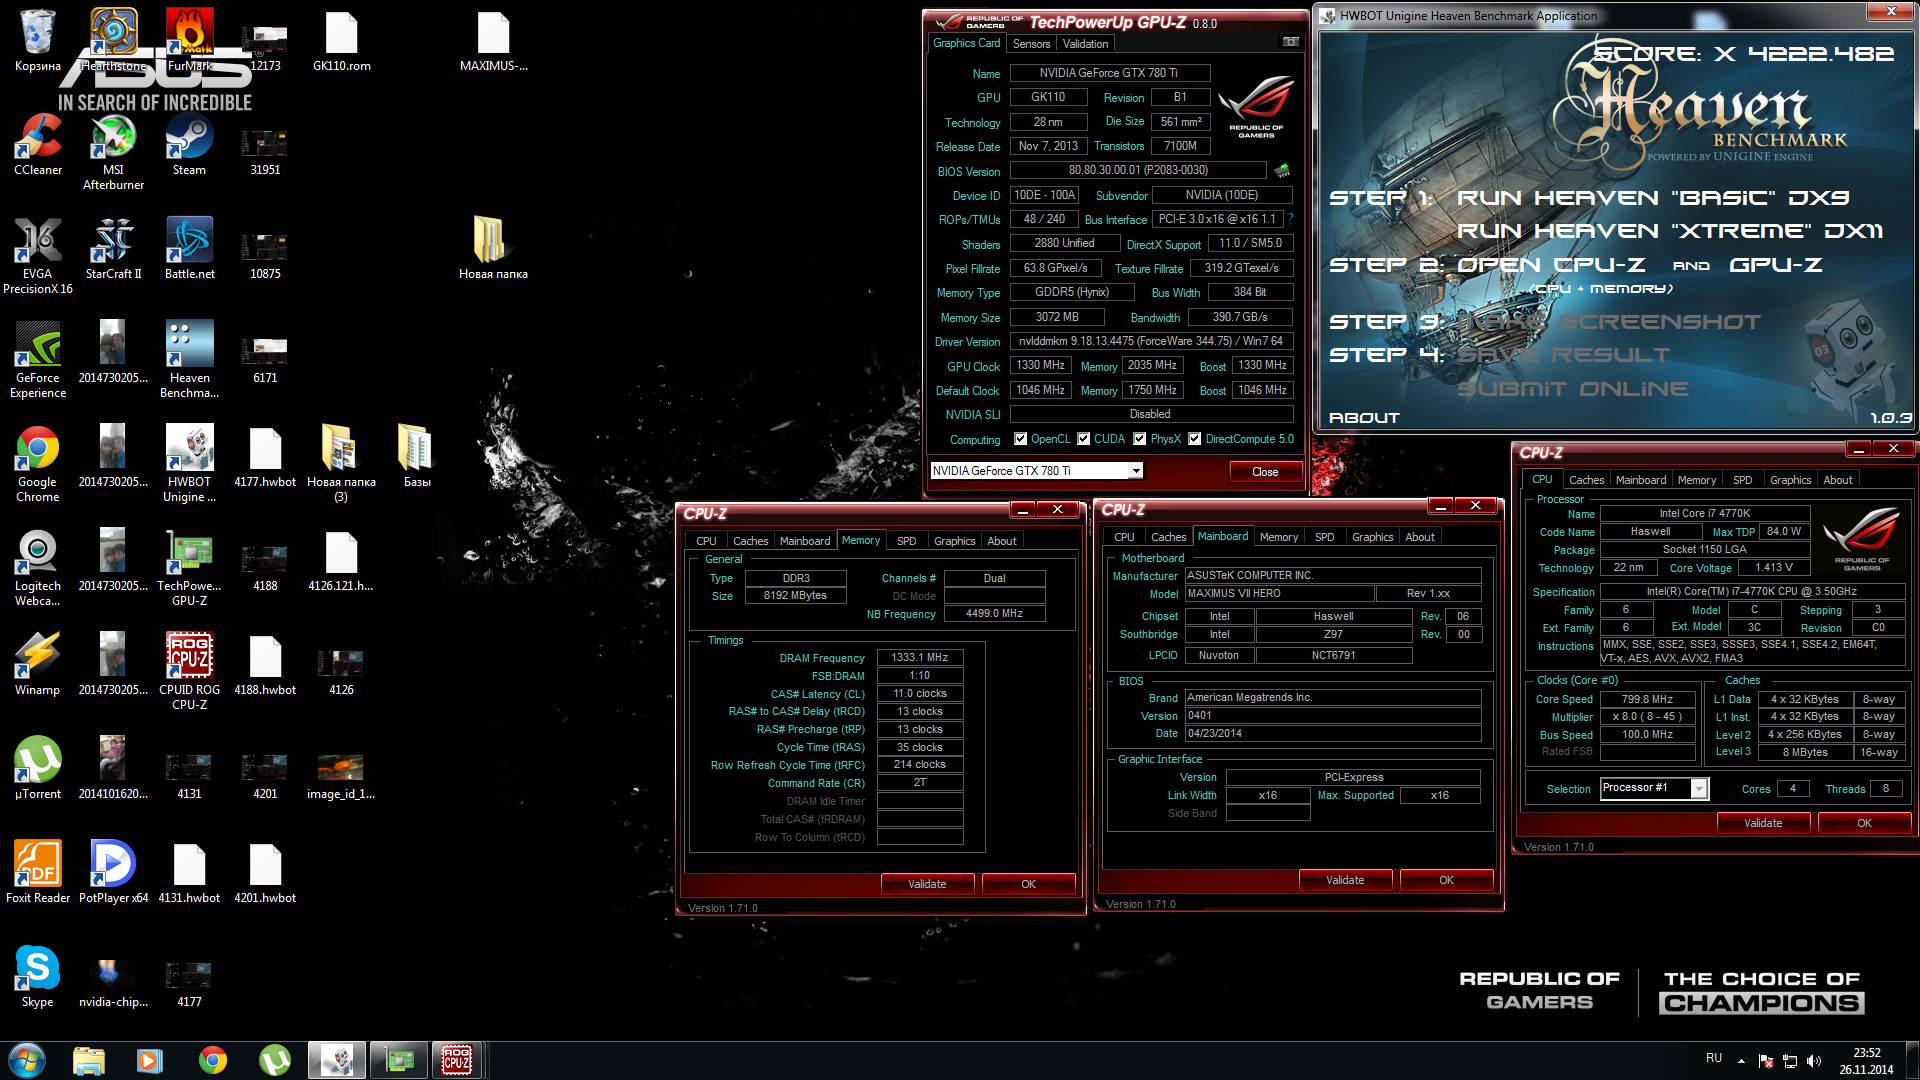Open TechPowerUp GPU-Z desktop shortcut

pyautogui.click(x=189, y=568)
